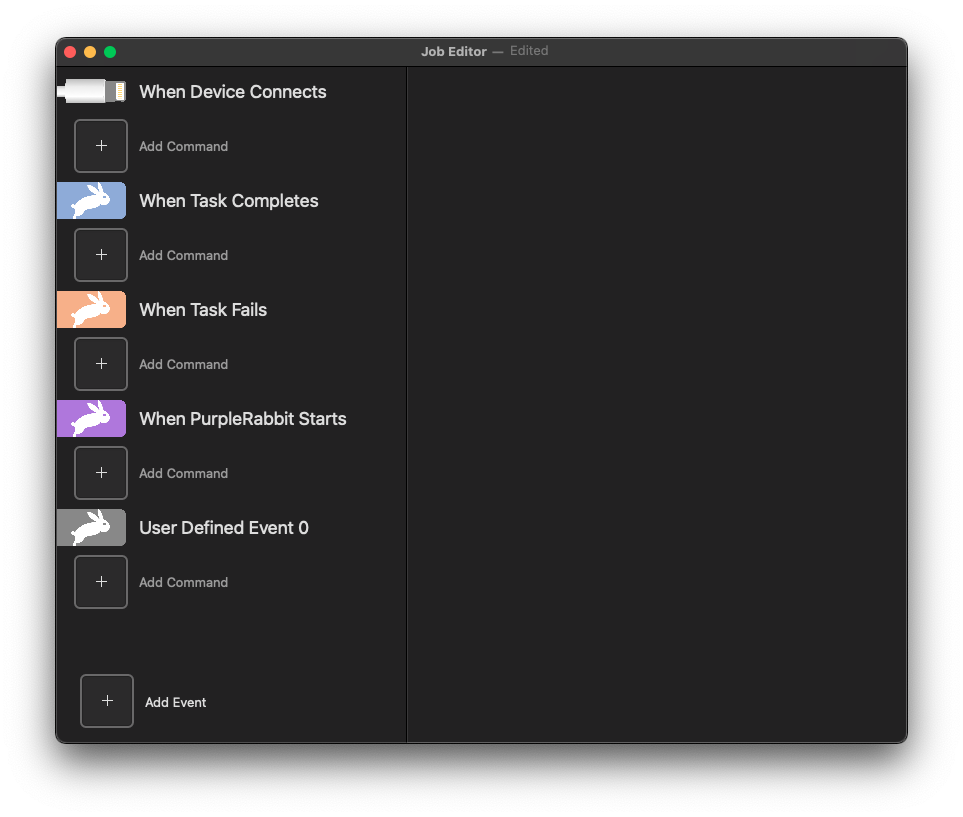Image resolution: width=963 pixels, height=817 pixels.
Task: Select the User Defined Event 0 title
Action: click(224, 528)
